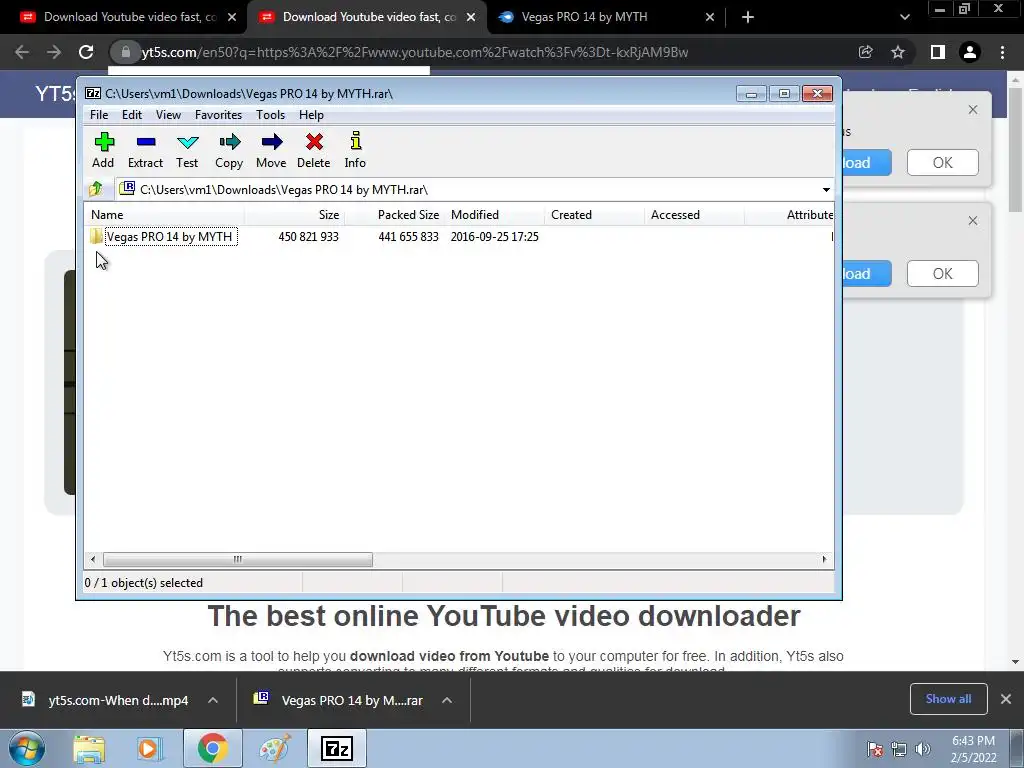Click the 7-Zip taskbar button

337,749
